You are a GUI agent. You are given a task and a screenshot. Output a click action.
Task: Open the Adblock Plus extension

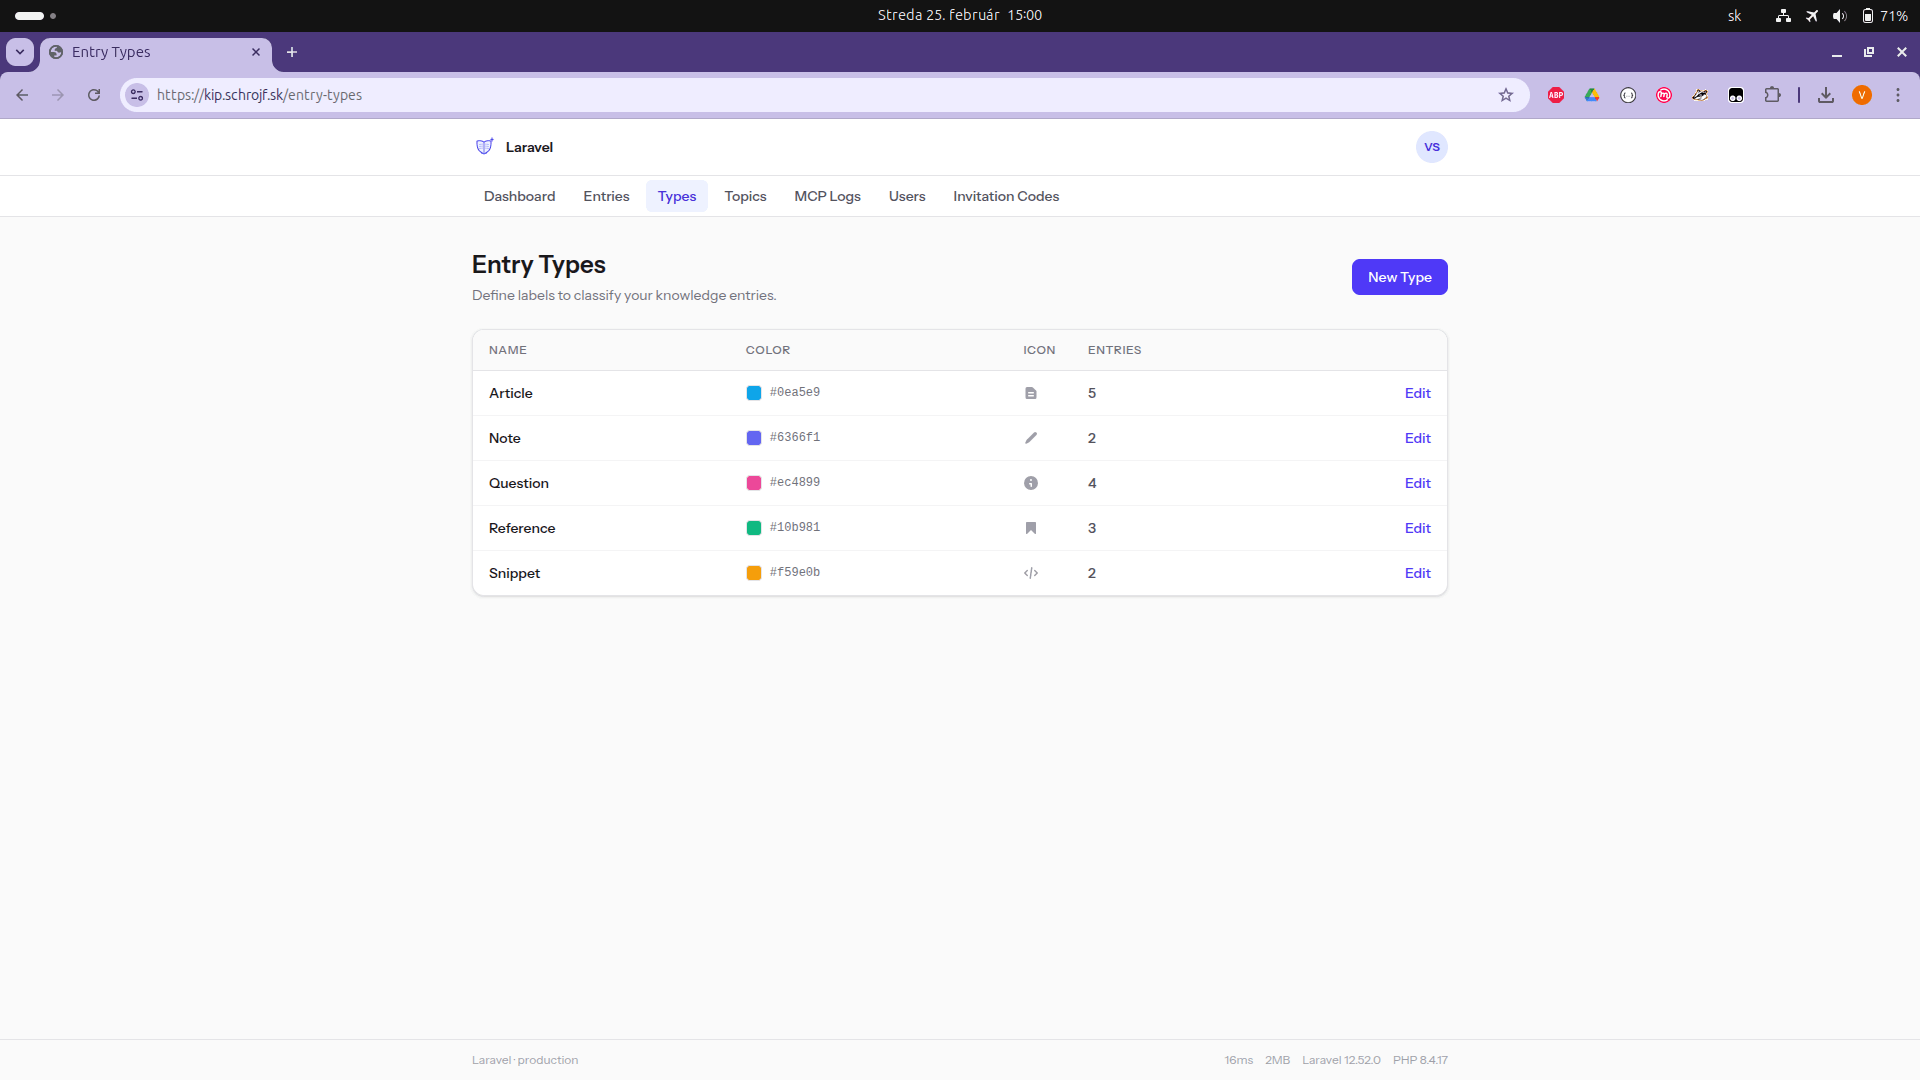coord(1556,95)
